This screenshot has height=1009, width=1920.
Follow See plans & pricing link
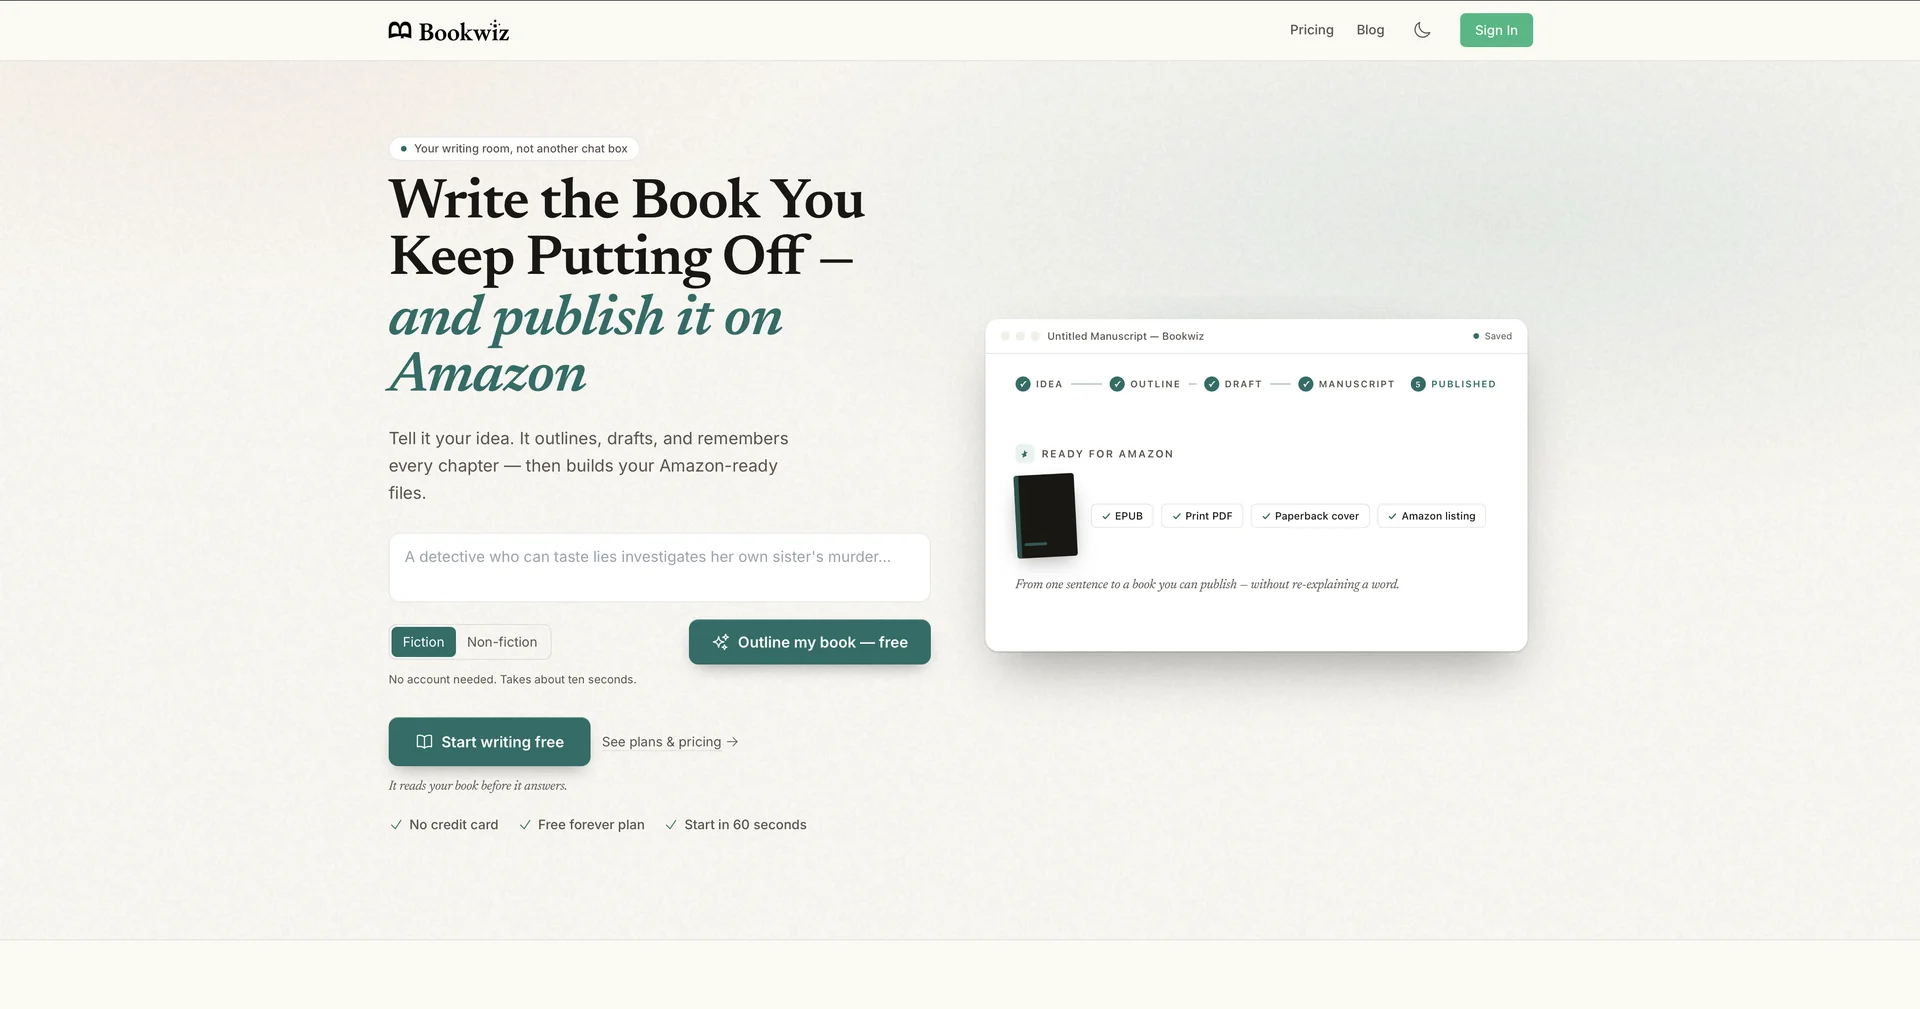(670, 742)
